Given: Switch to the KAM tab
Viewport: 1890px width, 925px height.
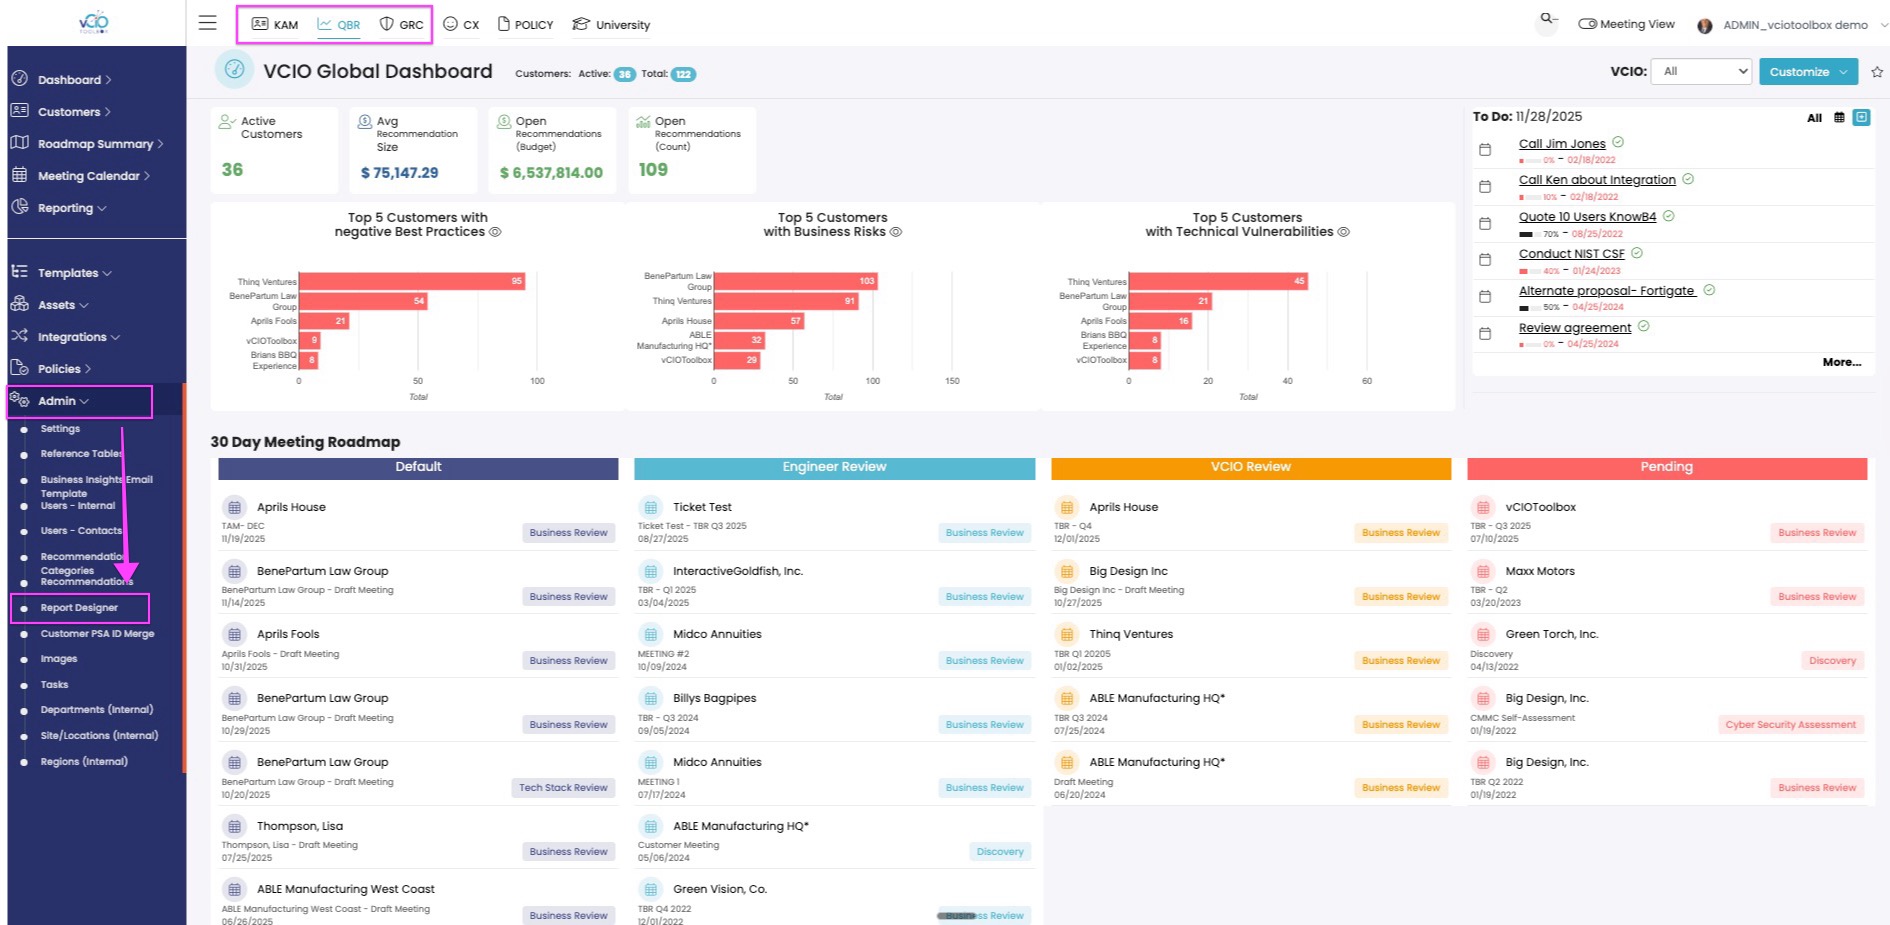Looking at the screenshot, I should pos(275,24).
